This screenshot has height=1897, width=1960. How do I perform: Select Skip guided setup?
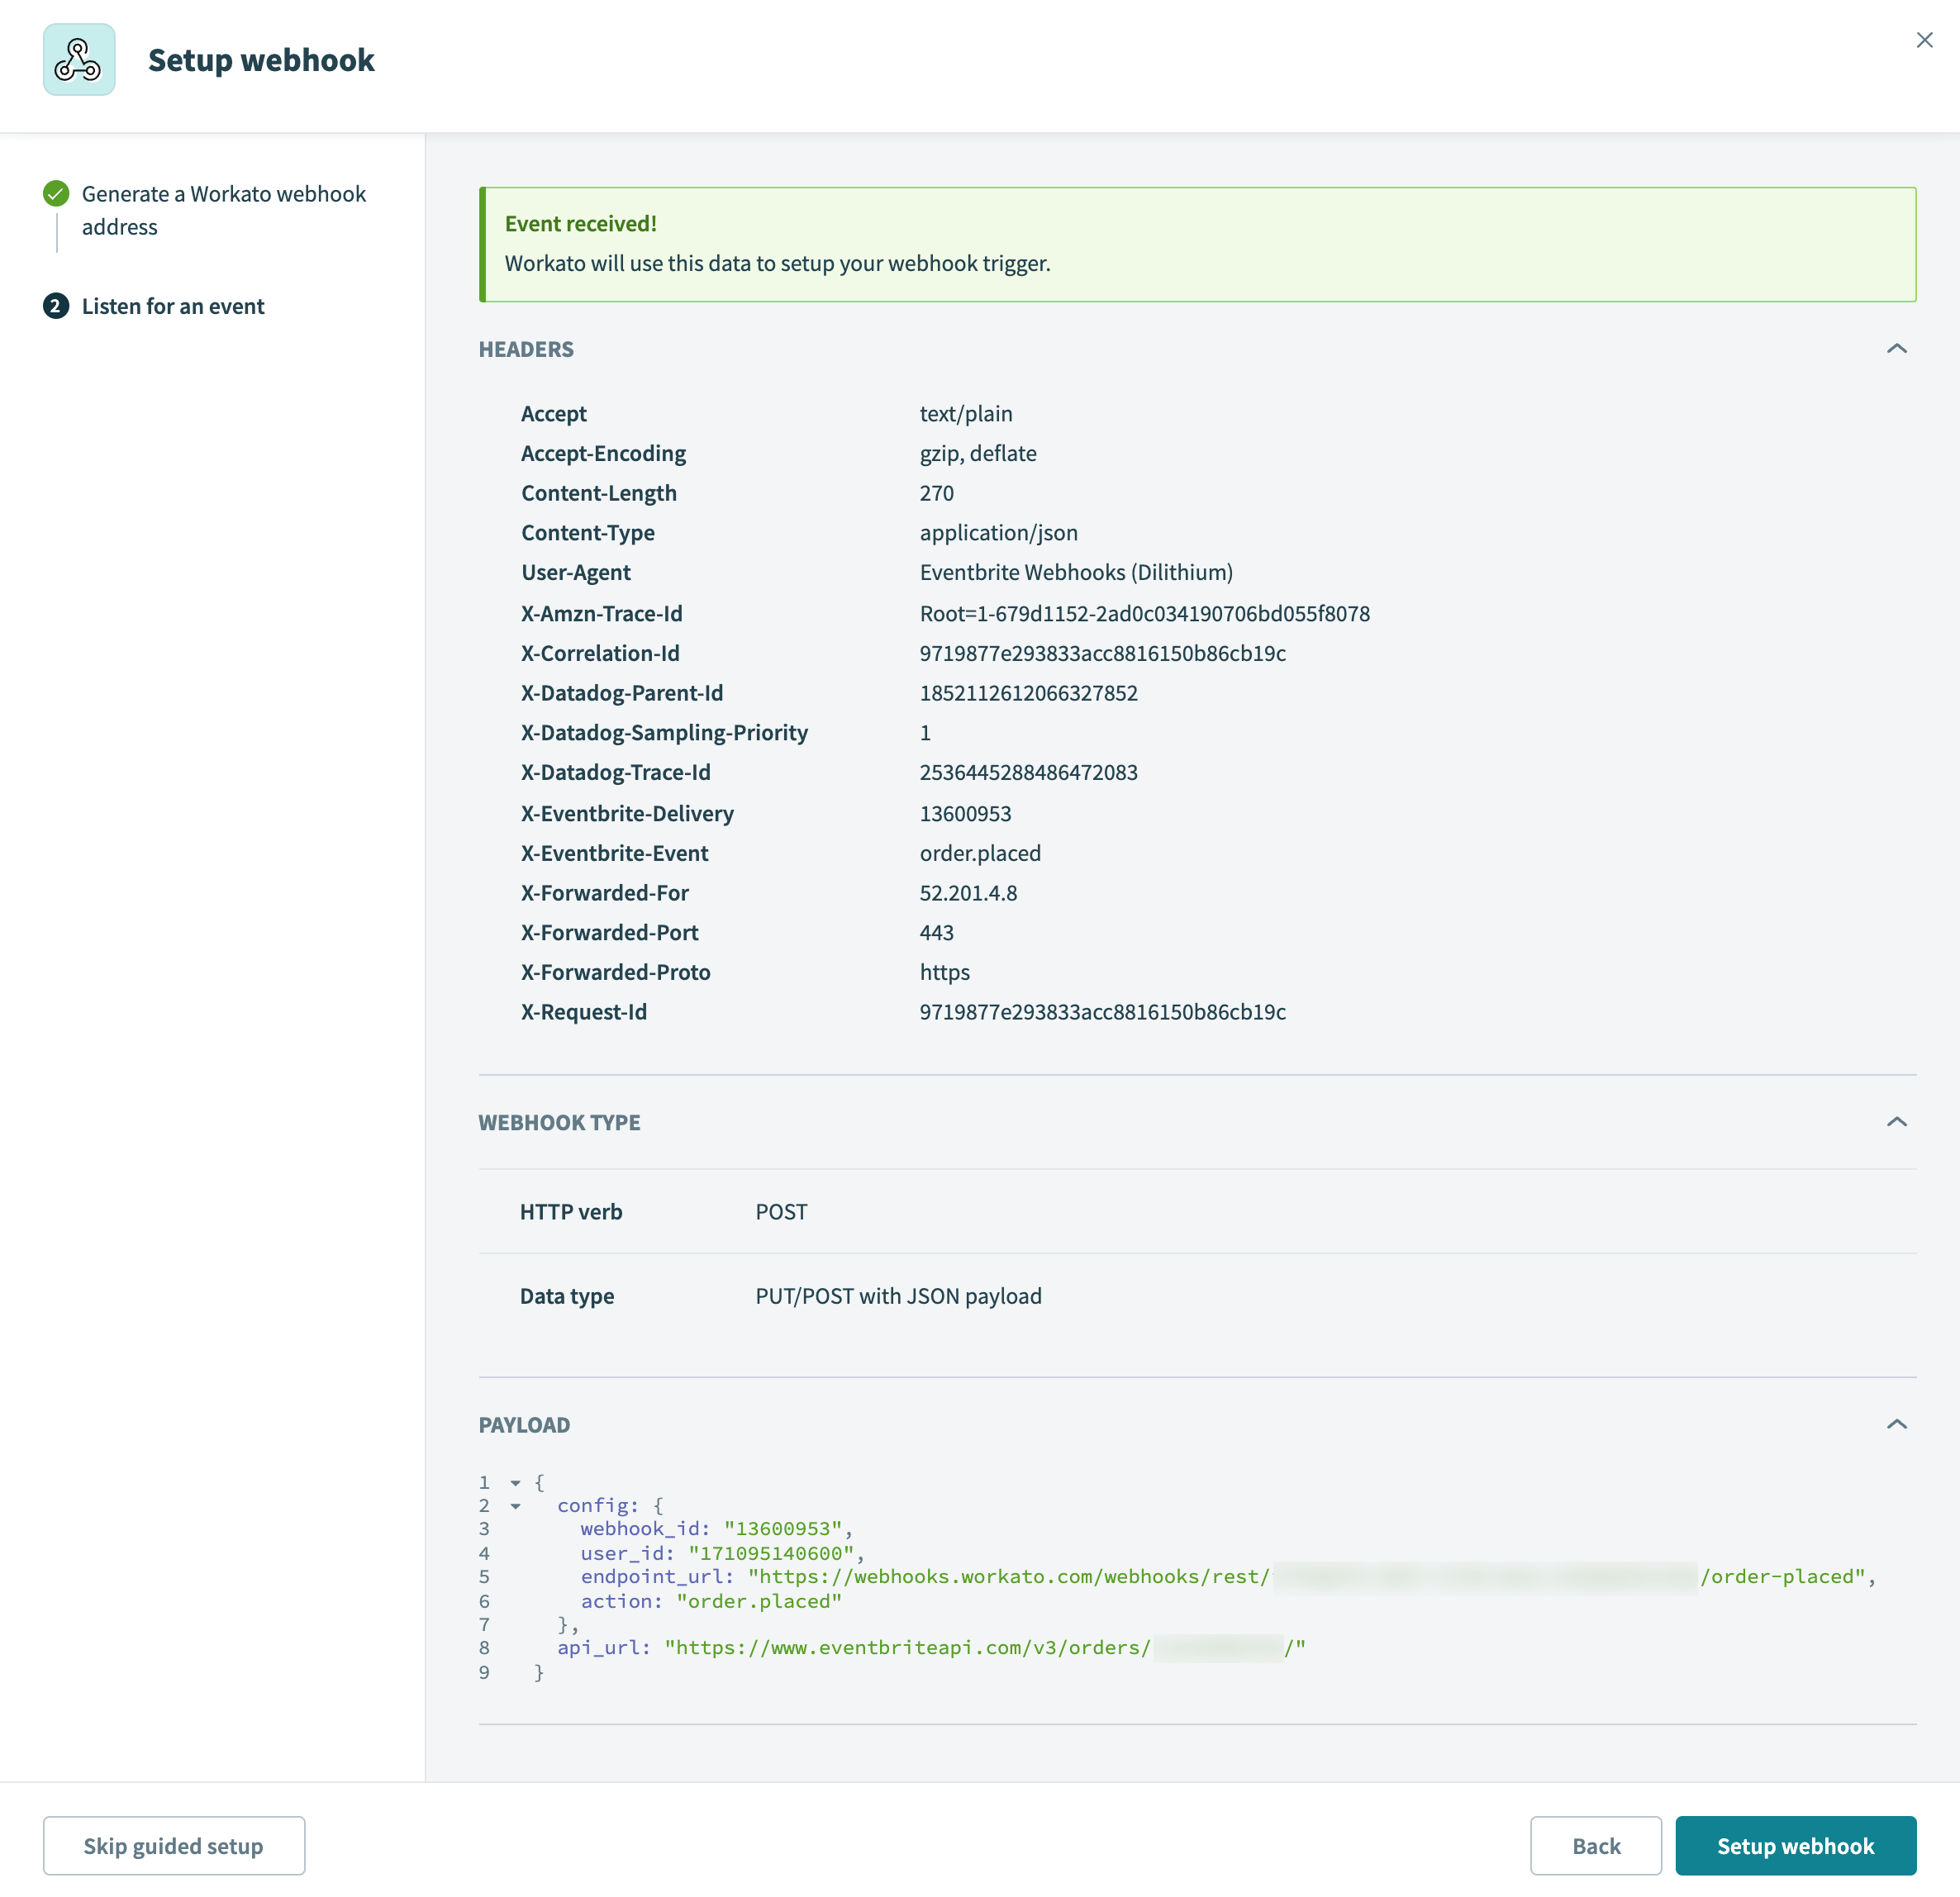pyautogui.click(x=173, y=1845)
